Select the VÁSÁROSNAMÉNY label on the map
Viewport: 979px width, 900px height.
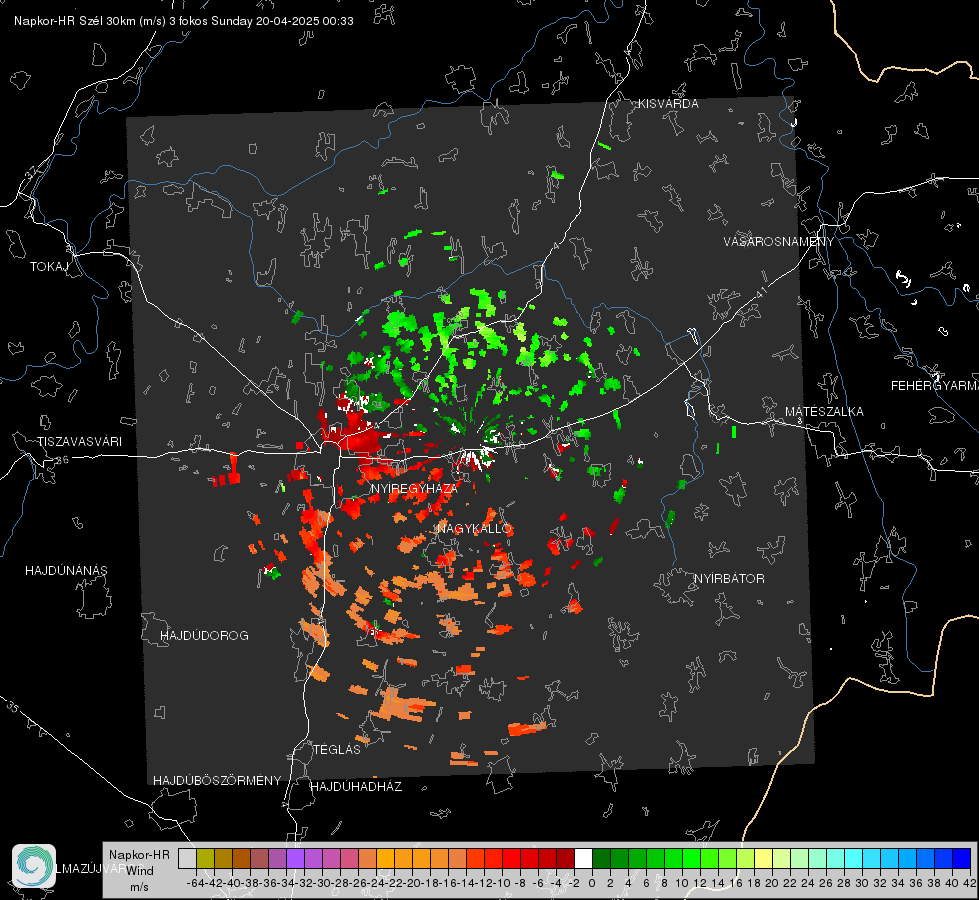coord(778,242)
